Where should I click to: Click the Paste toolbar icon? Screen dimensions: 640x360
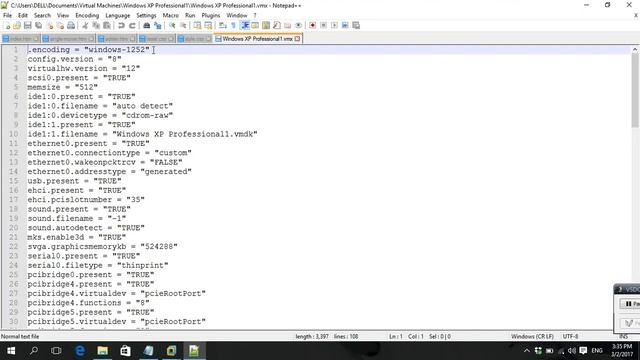(x=107, y=25)
